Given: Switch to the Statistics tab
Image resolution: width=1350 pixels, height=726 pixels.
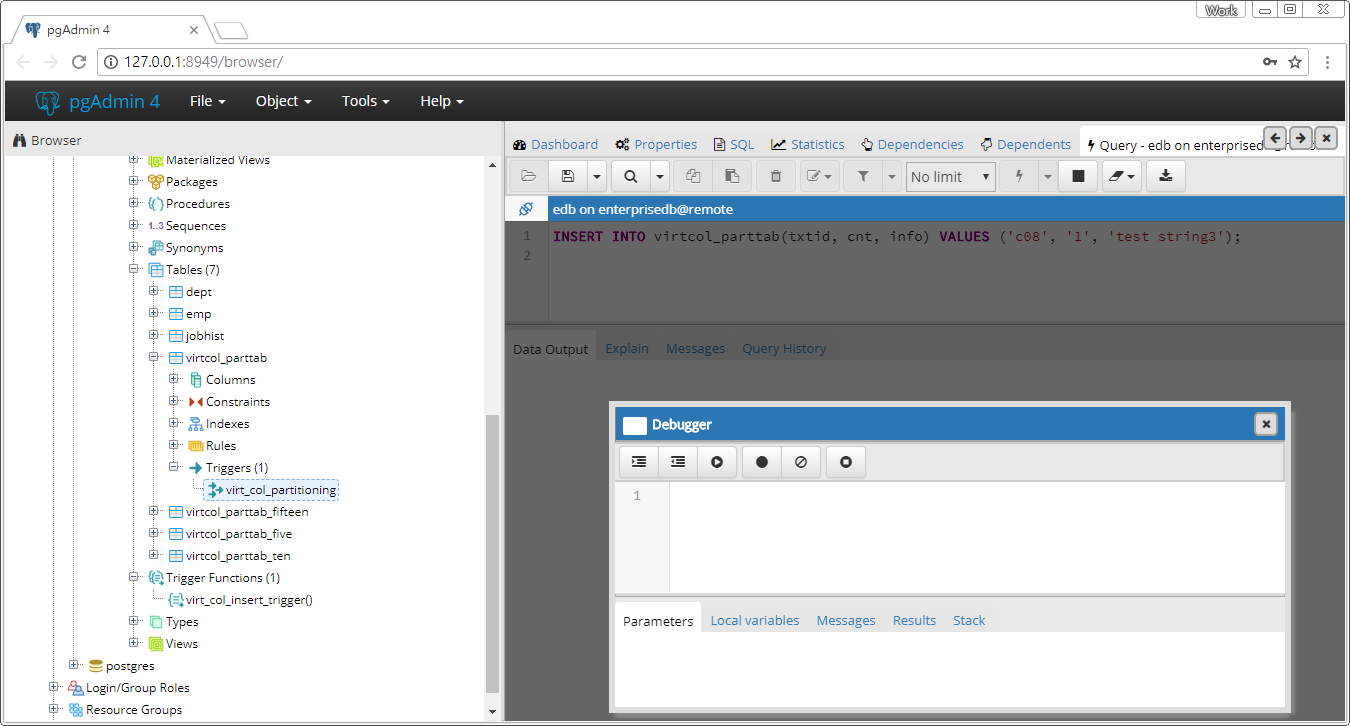Looking at the screenshot, I should pyautogui.click(x=808, y=144).
